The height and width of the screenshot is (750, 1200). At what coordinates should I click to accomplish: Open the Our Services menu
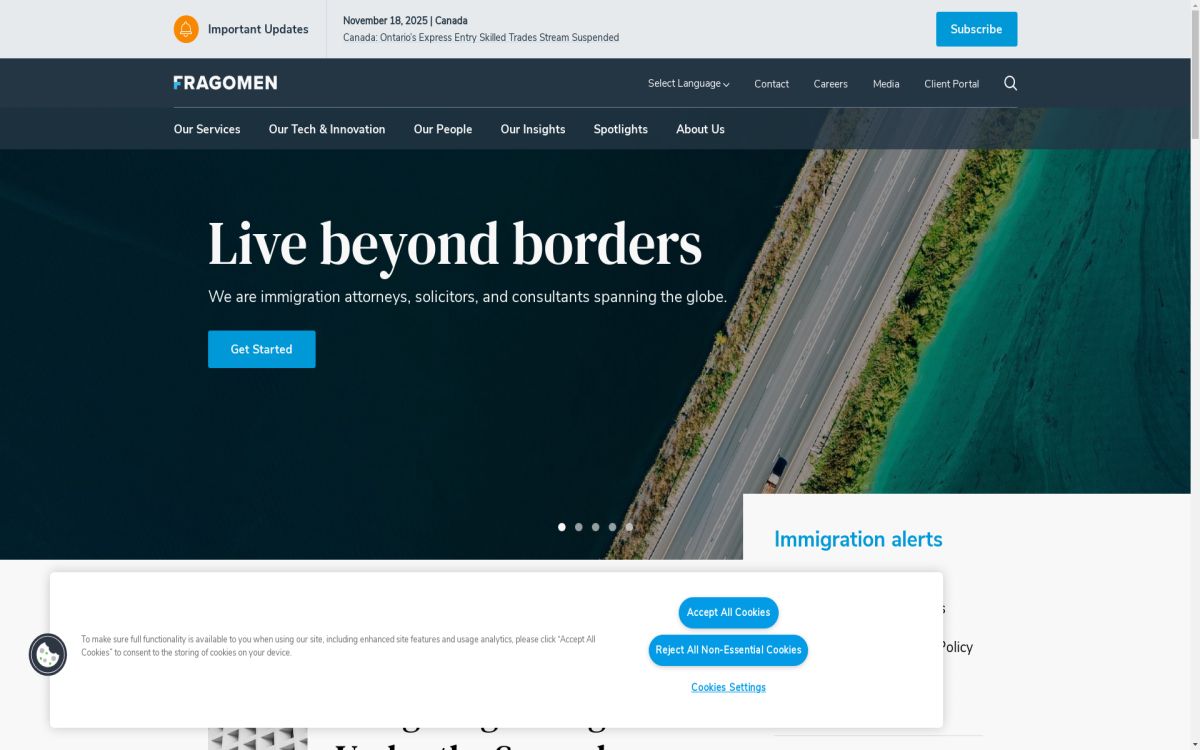pyautogui.click(x=206, y=129)
